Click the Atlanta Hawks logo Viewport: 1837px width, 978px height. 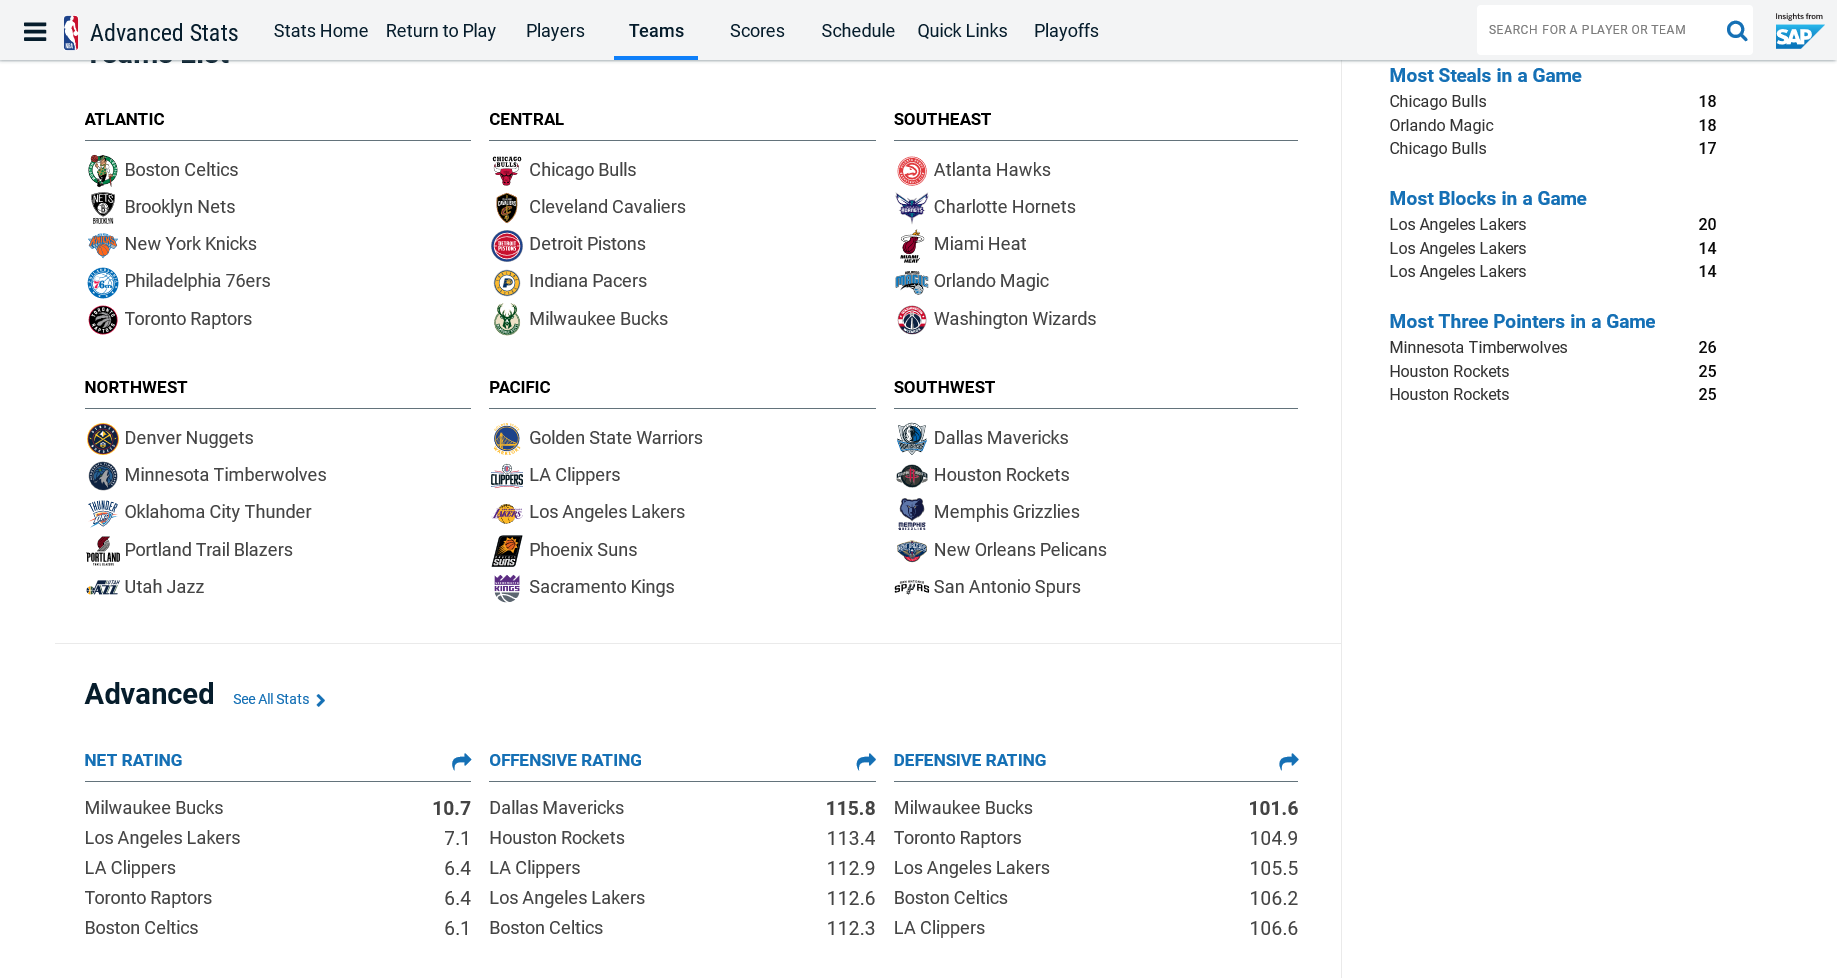[x=911, y=171]
